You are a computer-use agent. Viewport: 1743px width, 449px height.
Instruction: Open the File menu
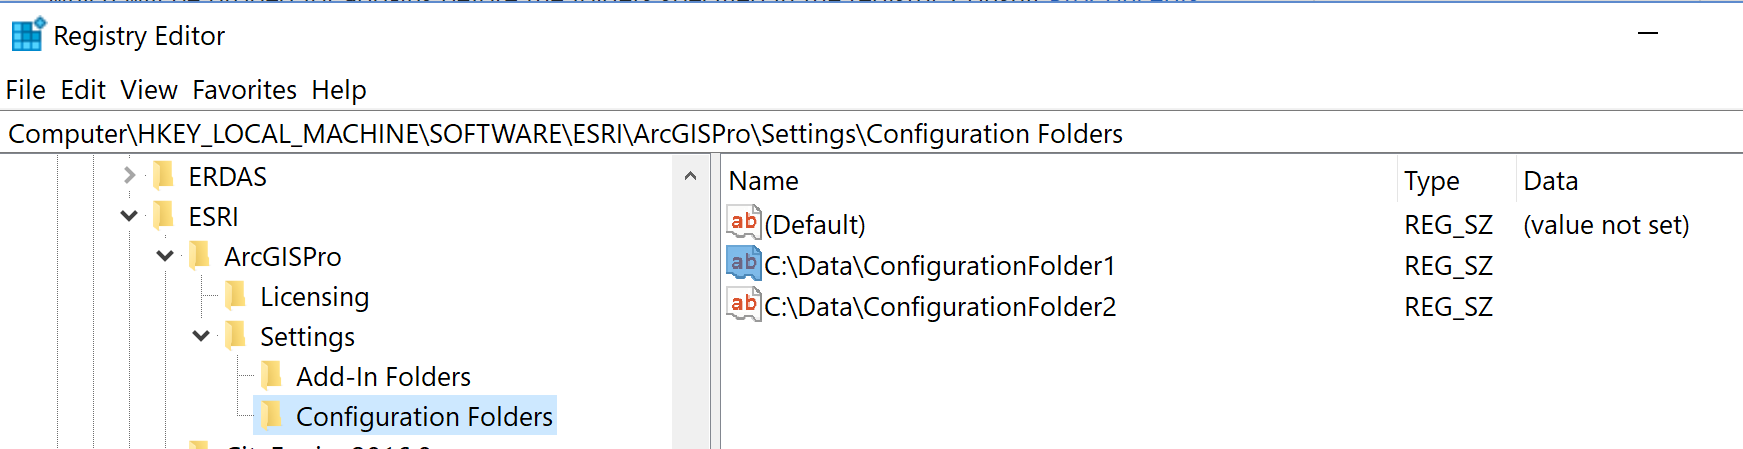(26, 90)
